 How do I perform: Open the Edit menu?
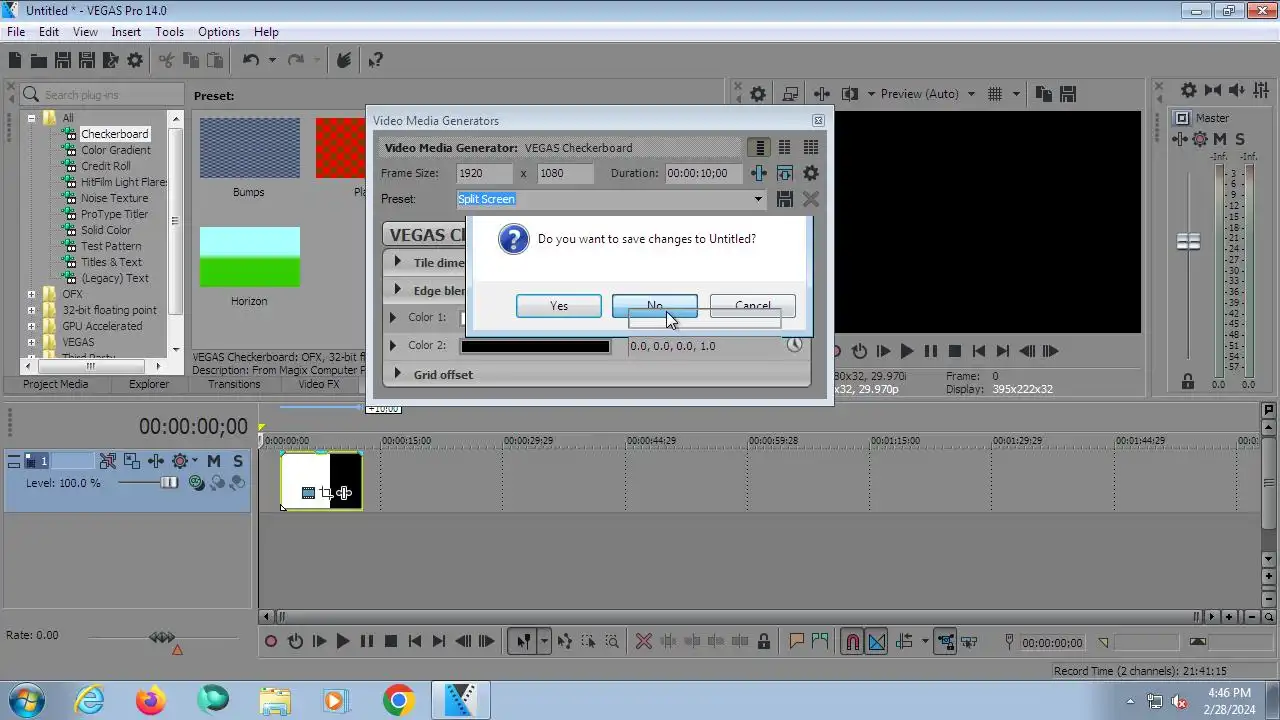point(49,32)
